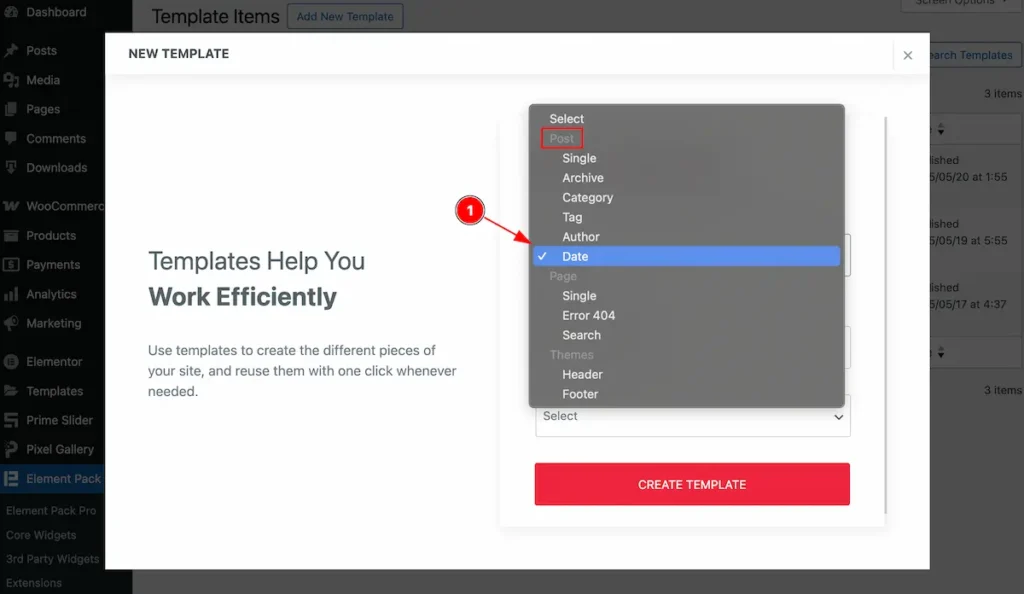Click the Analytics bar chart icon
The width and height of the screenshot is (1024, 594).
pos(11,295)
